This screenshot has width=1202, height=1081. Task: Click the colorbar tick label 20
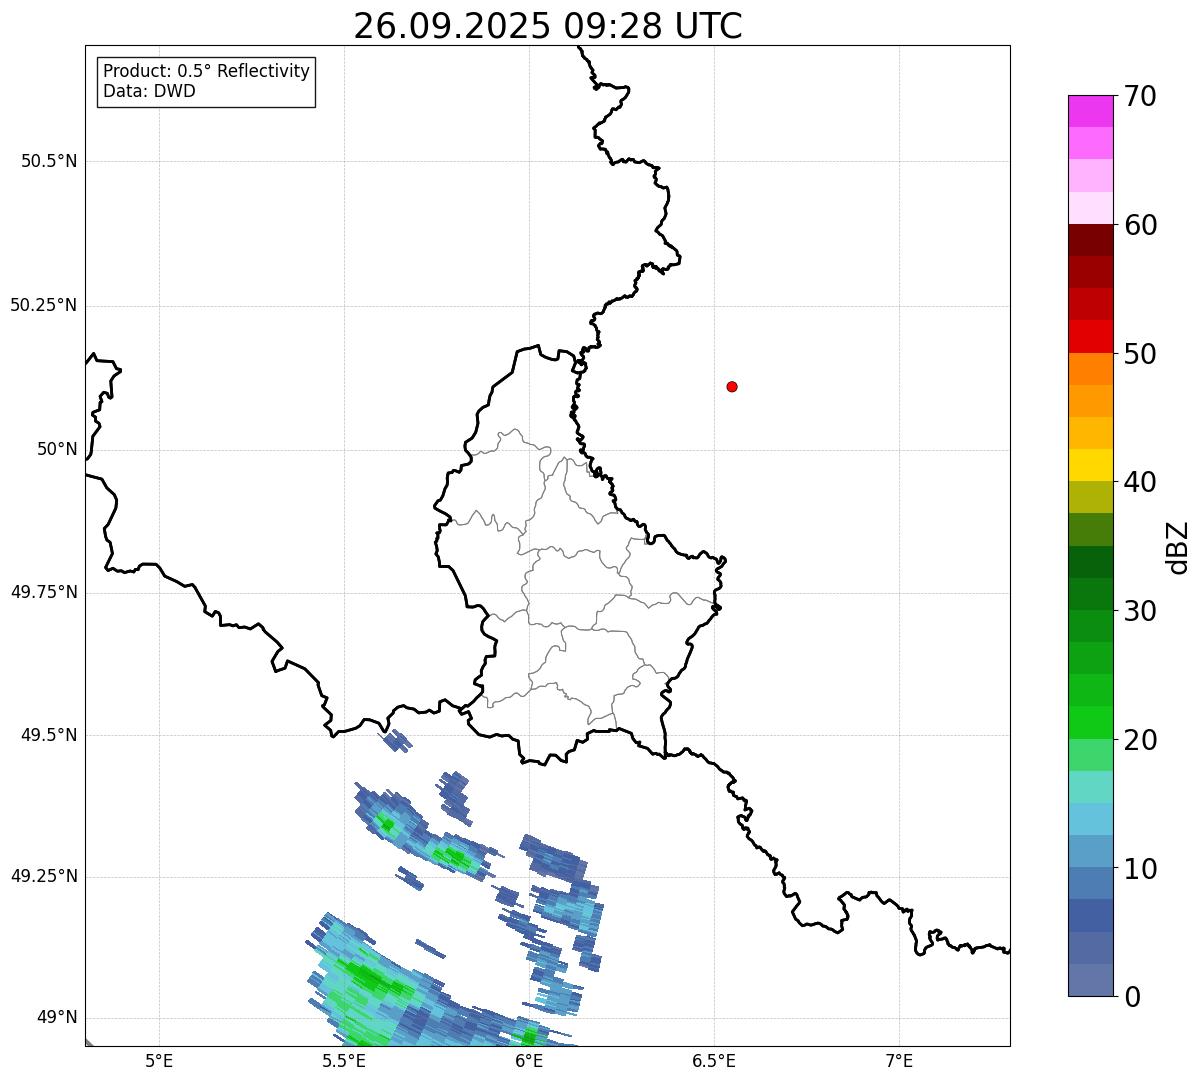1140,740
